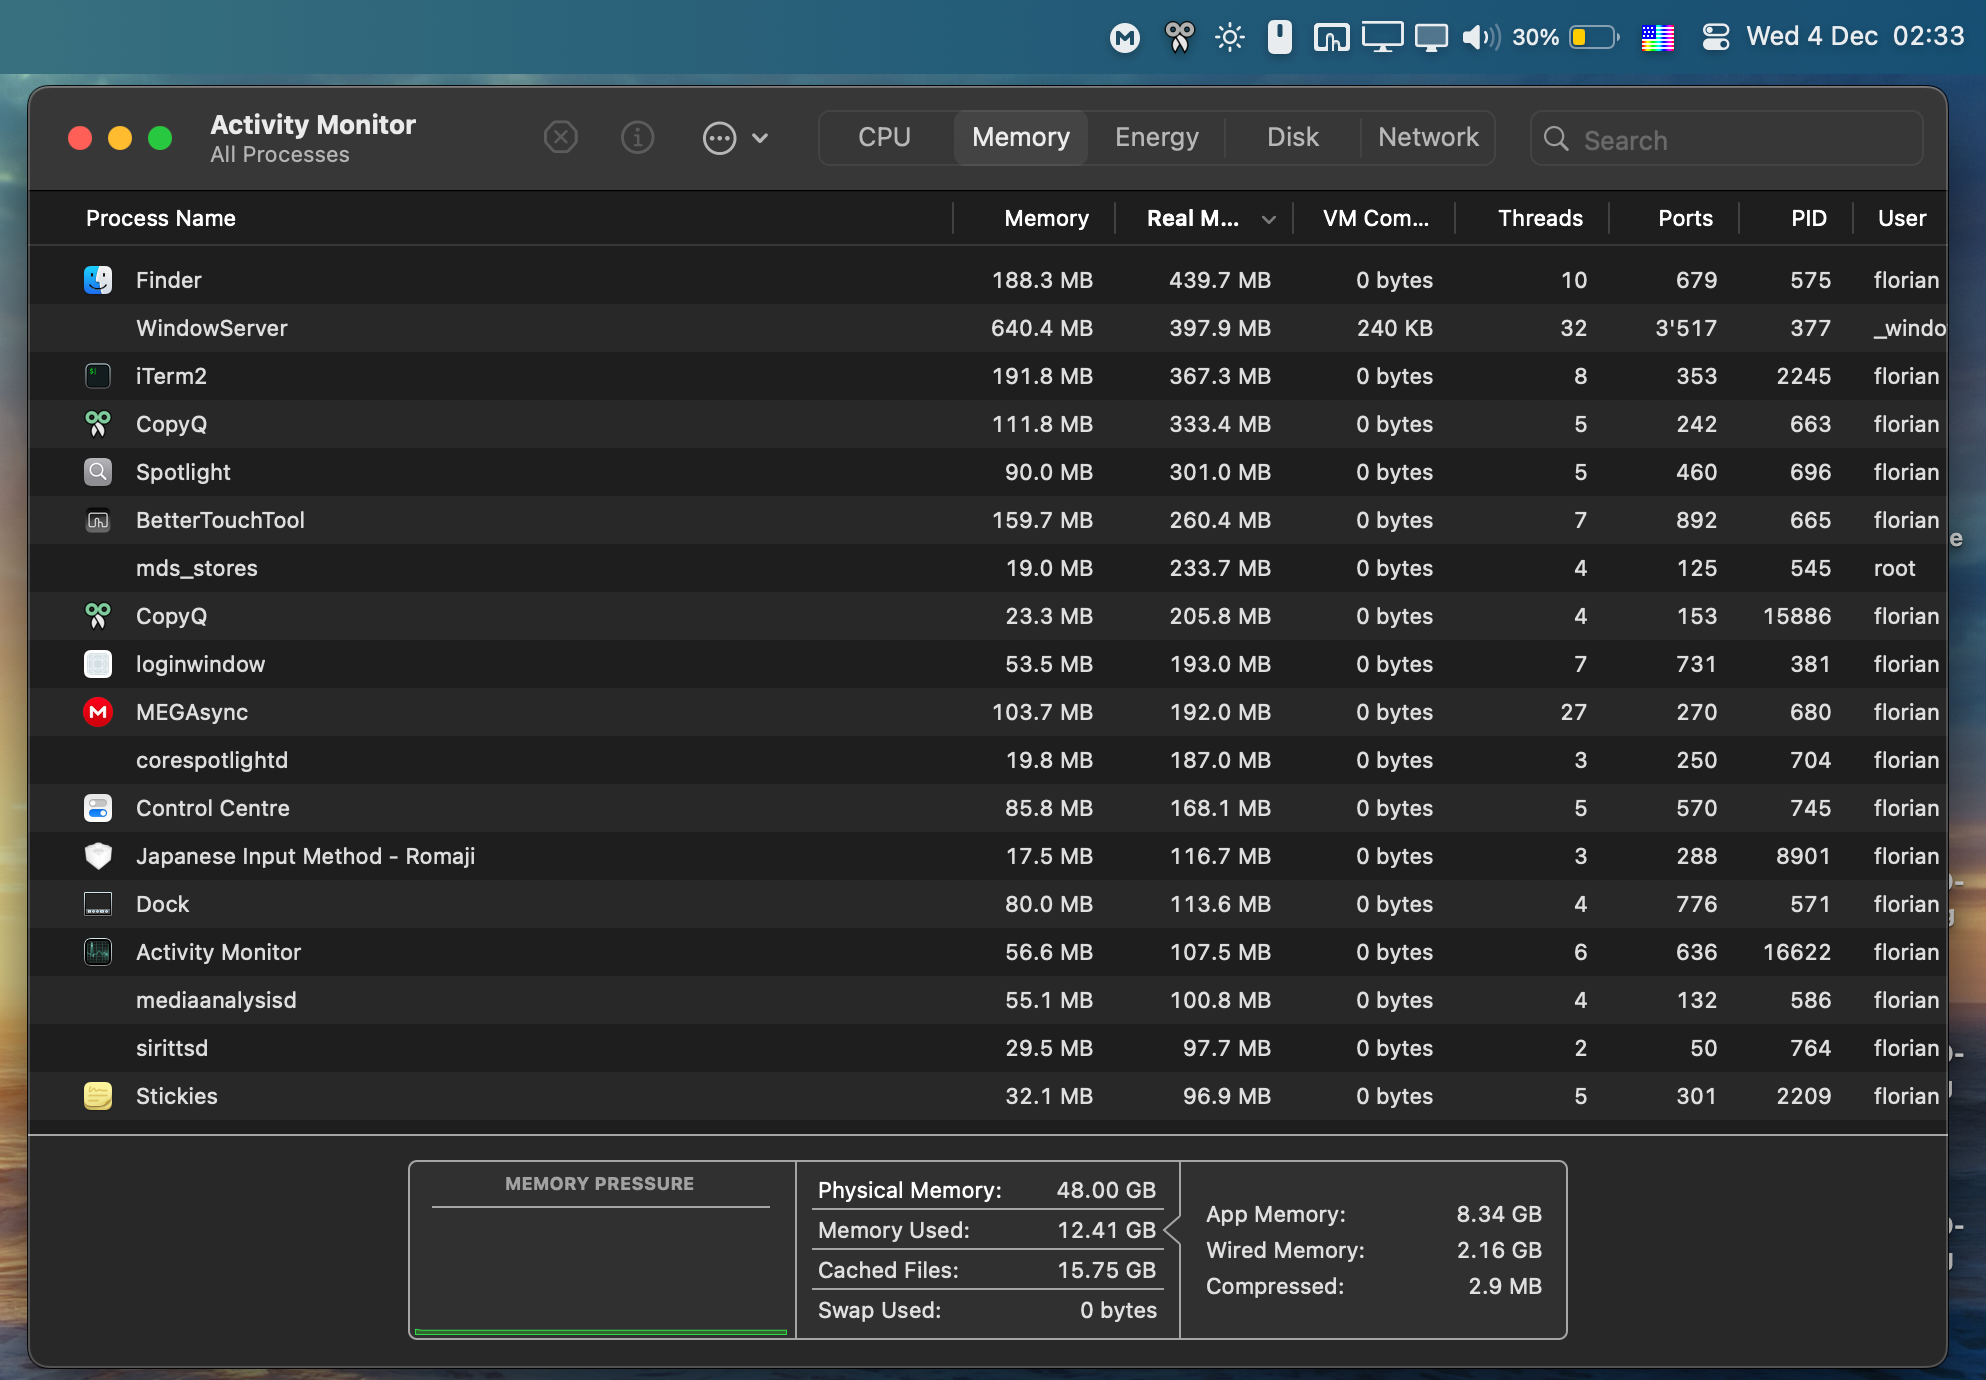The image size is (1986, 1380).
Task: Click the Search input field
Action: (x=1740, y=140)
